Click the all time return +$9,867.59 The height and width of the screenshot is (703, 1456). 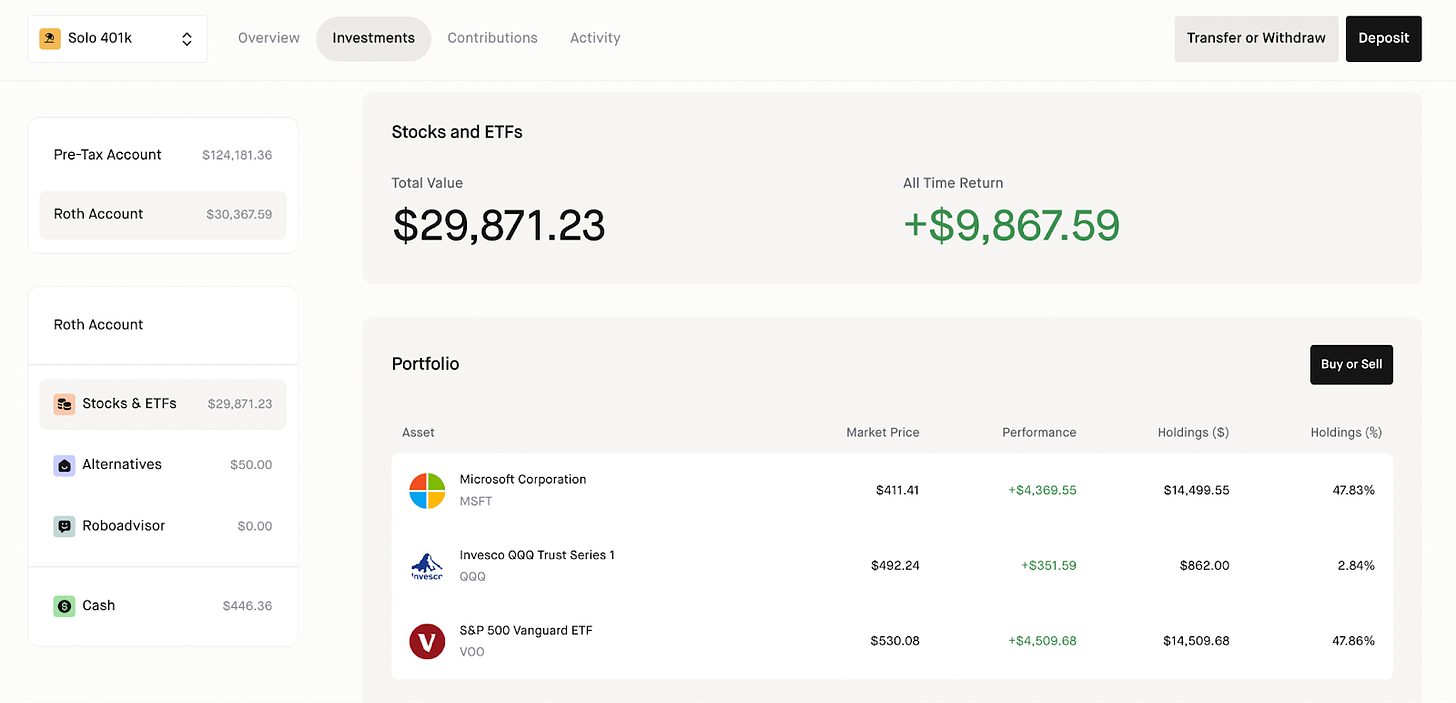point(1011,226)
